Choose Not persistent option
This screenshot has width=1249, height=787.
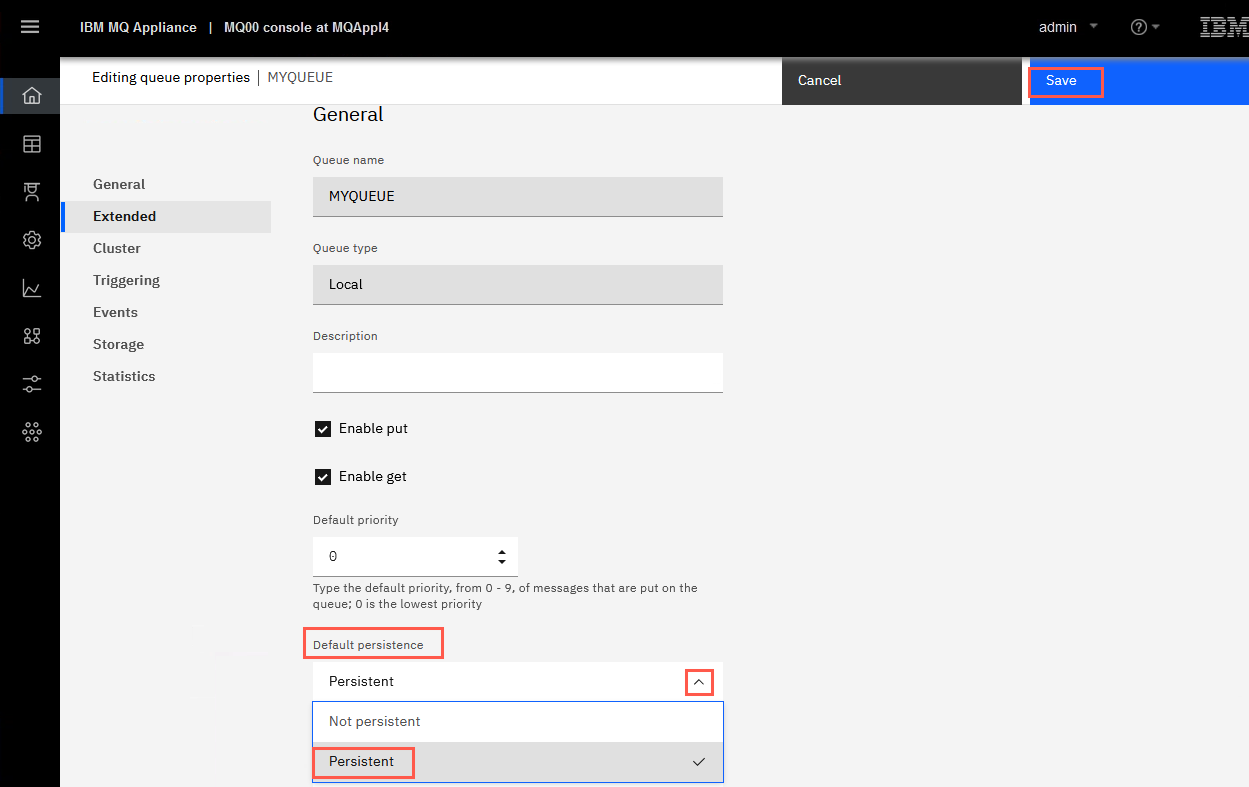point(517,722)
